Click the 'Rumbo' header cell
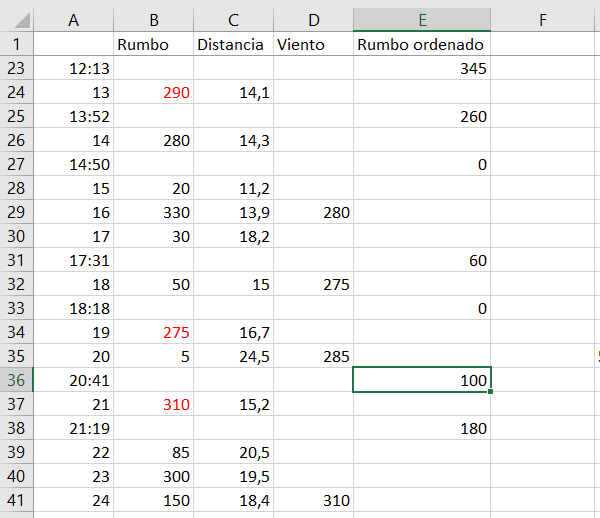 coord(153,44)
